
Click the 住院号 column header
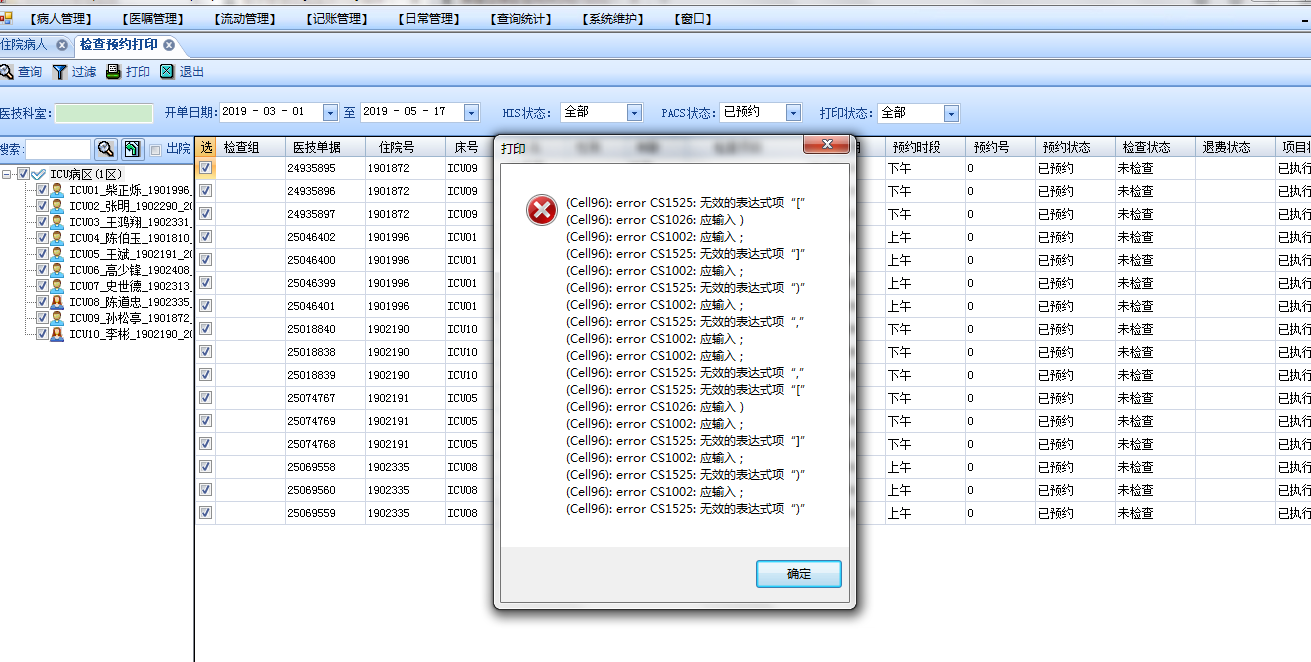pos(405,147)
